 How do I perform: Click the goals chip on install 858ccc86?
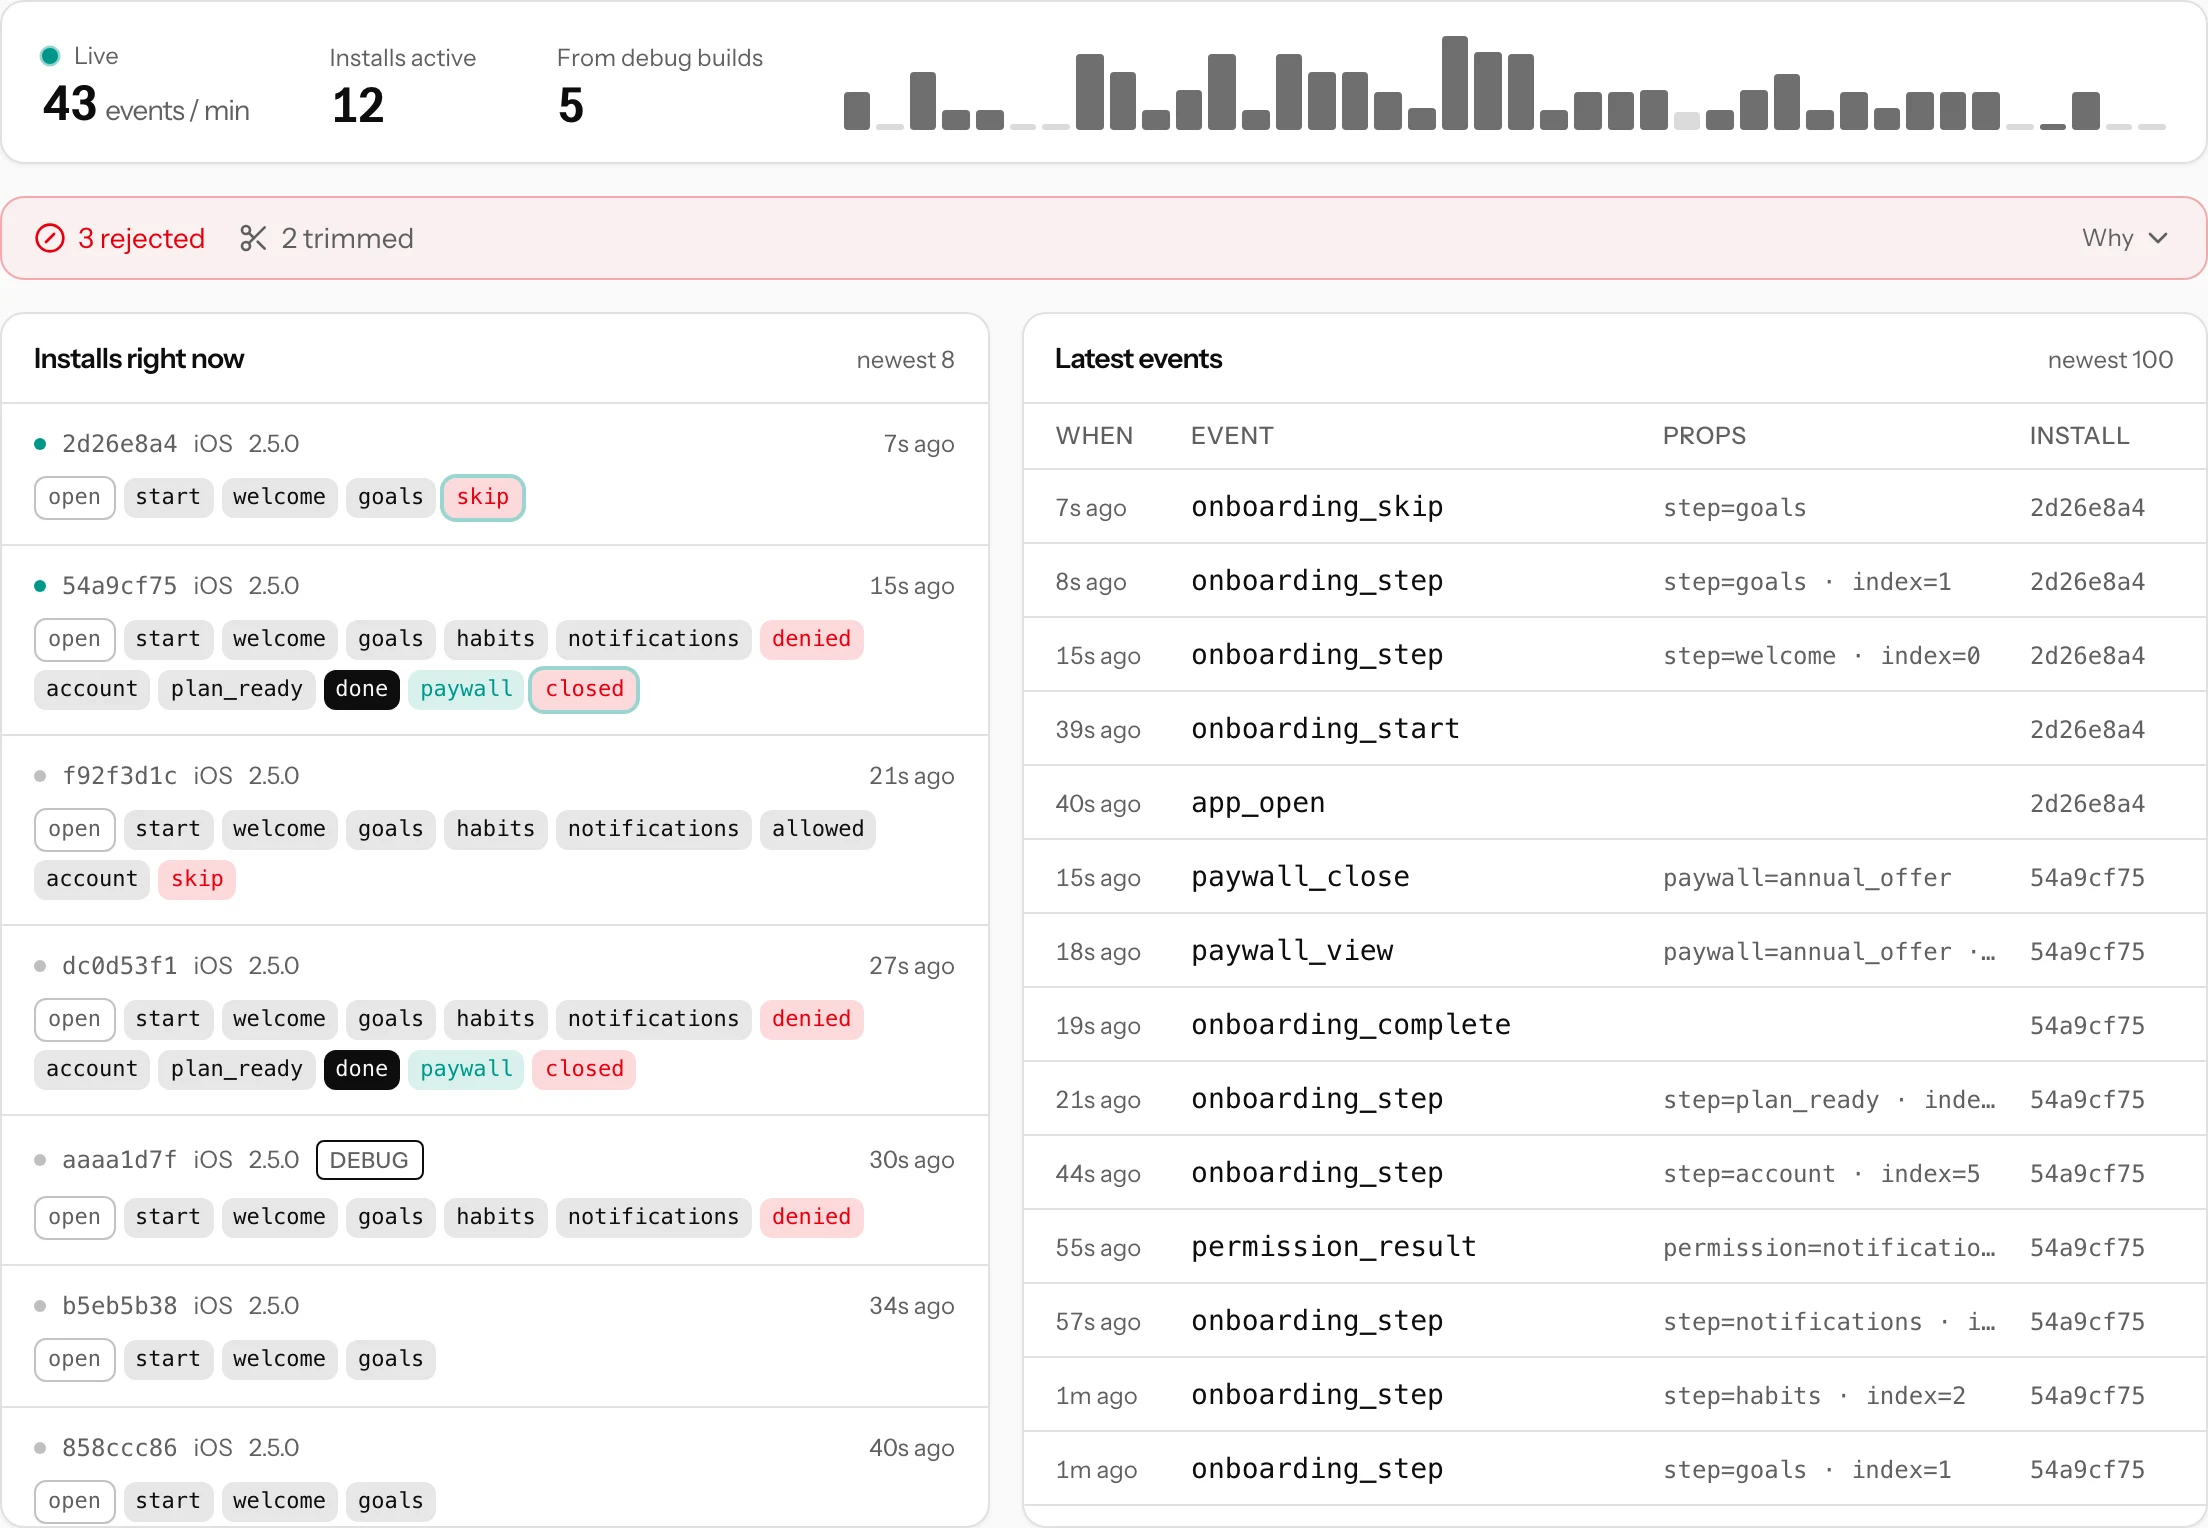point(391,1501)
